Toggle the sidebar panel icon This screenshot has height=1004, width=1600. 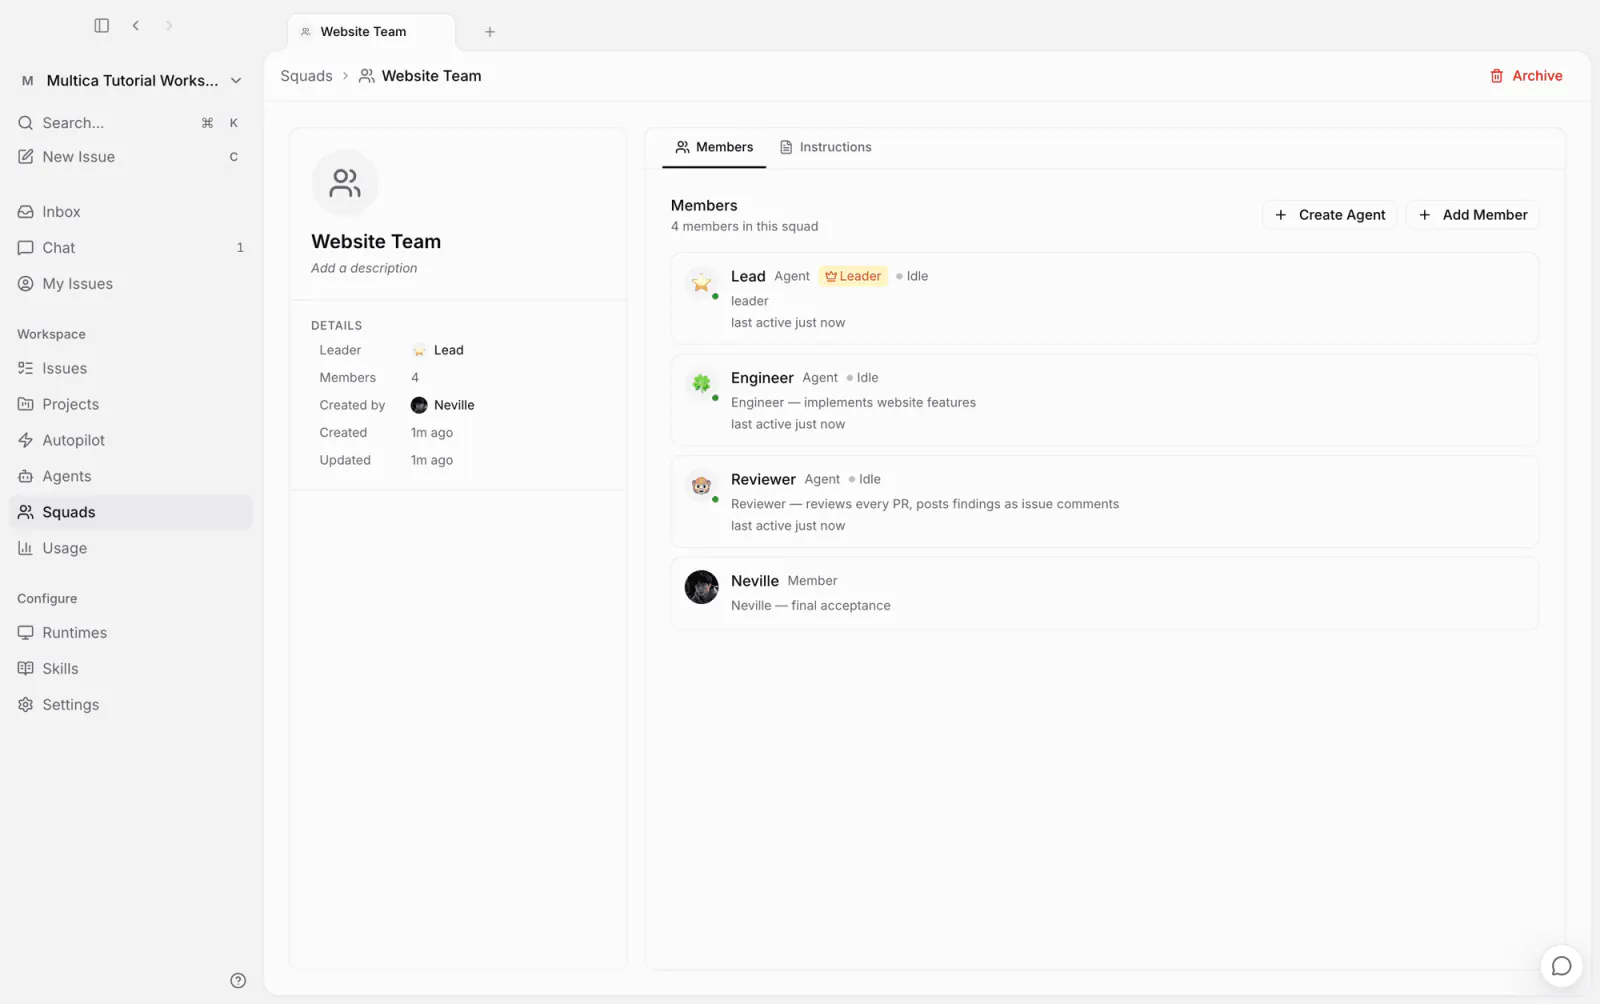pos(101,26)
